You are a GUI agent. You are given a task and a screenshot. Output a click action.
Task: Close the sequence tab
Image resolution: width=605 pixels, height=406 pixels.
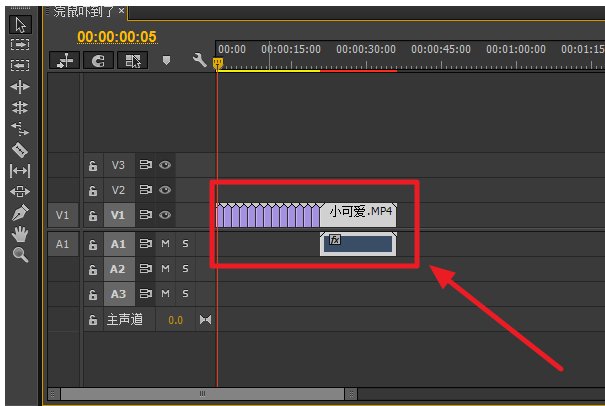(121, 11)
